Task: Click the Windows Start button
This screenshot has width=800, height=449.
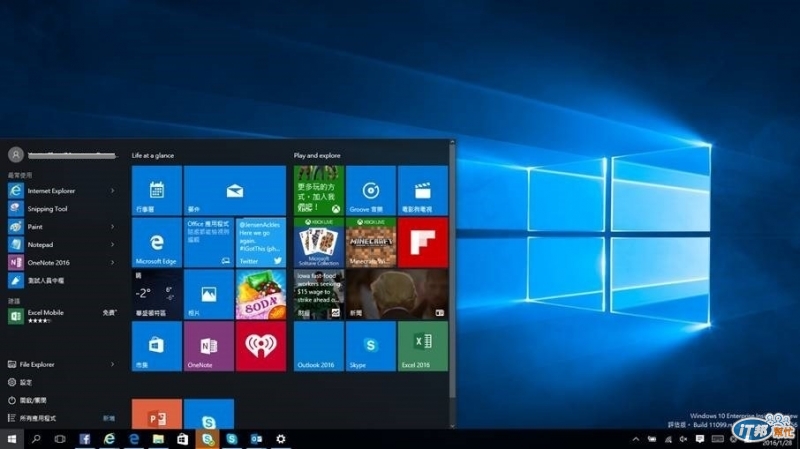Action: click(12, 439)
